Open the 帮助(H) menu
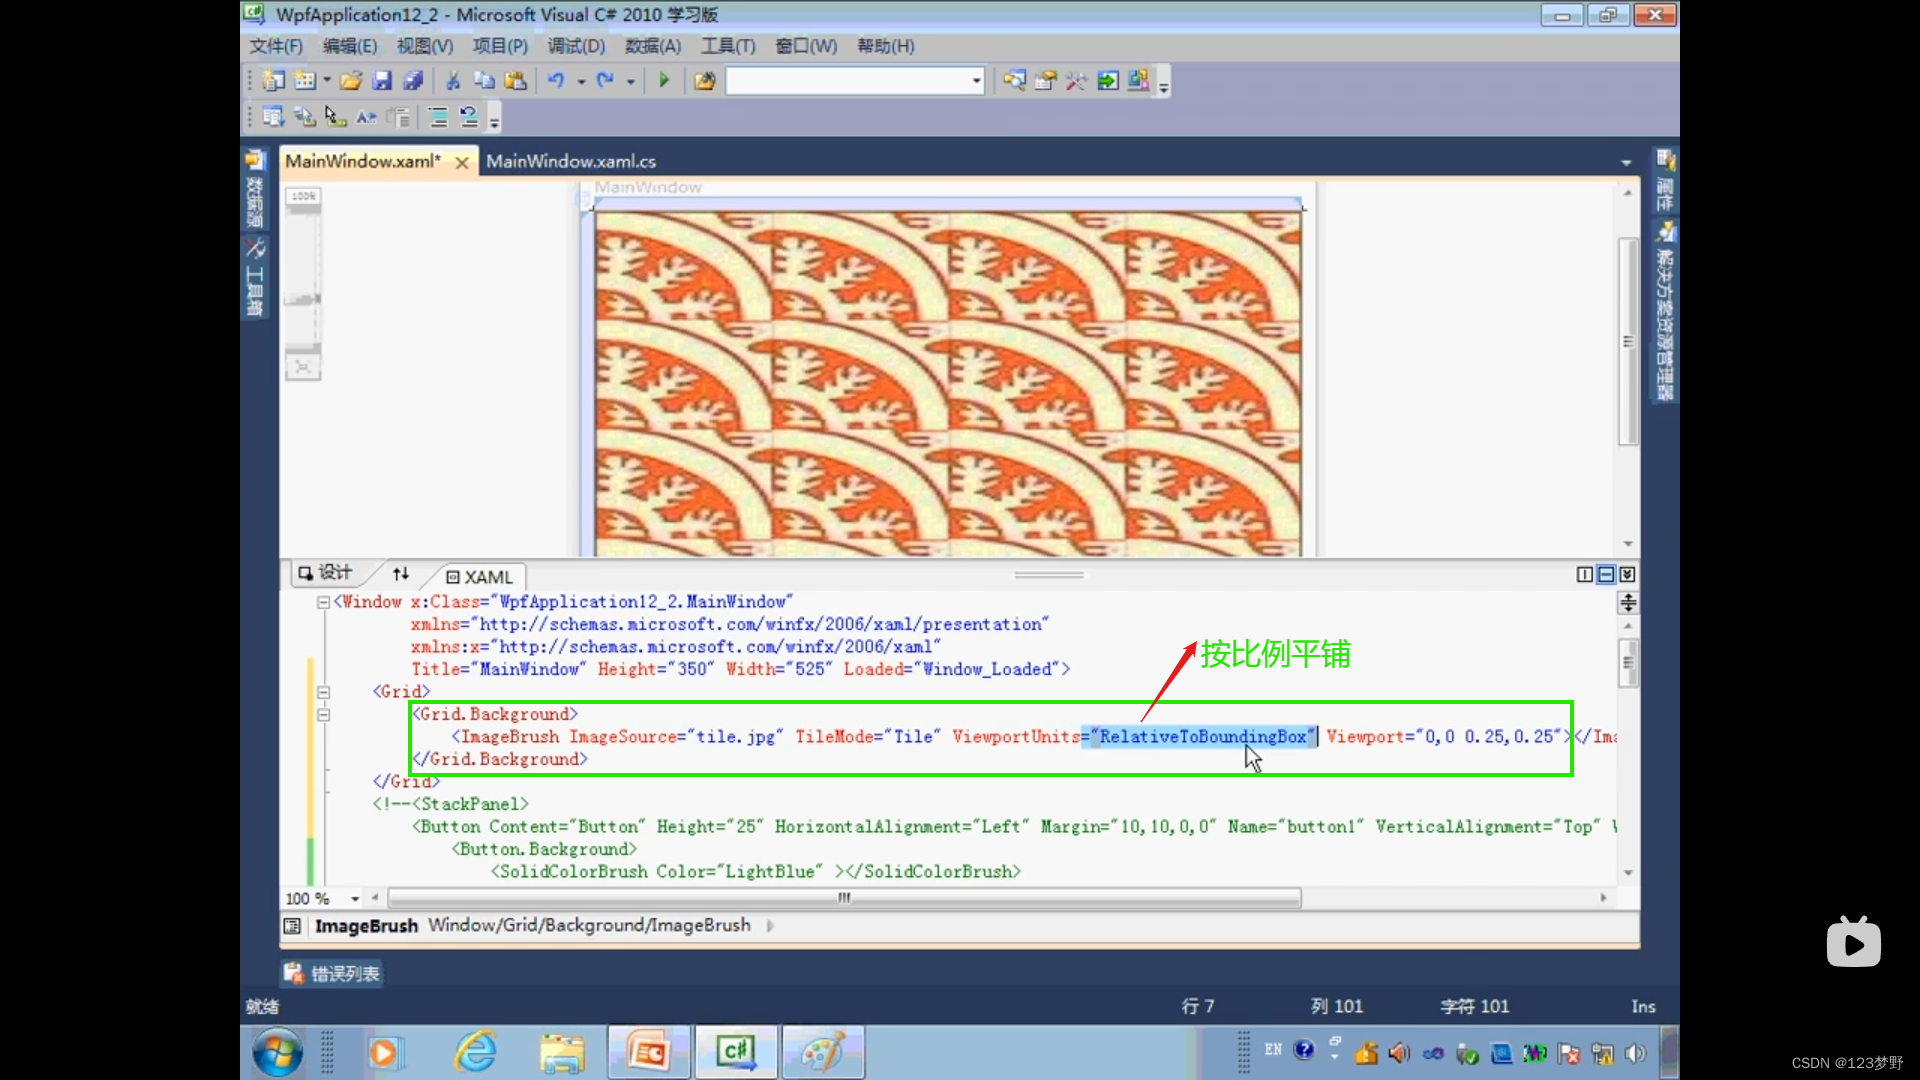 pyautogui.click(x=886, y=46)
